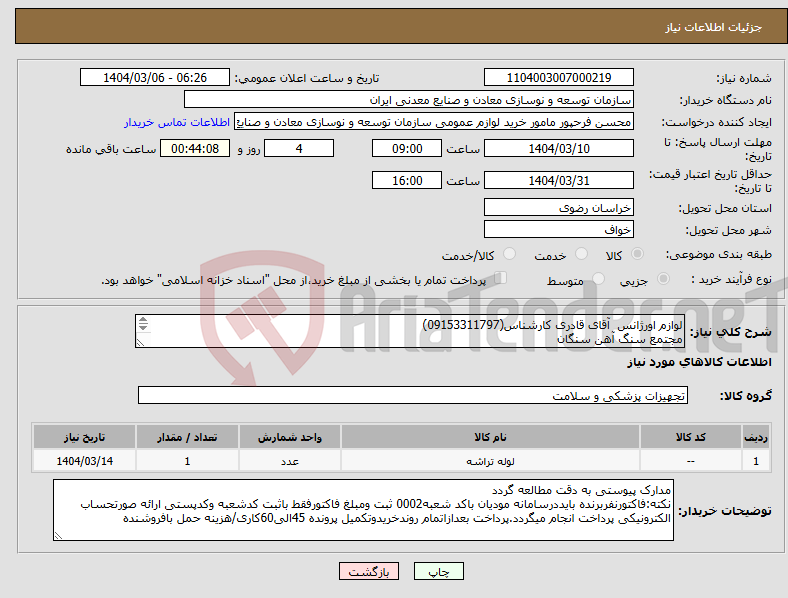This screenshot has height=598, width=788.
Task: Click the بازگشت (back) button
Action: click(x=369, y=571)
